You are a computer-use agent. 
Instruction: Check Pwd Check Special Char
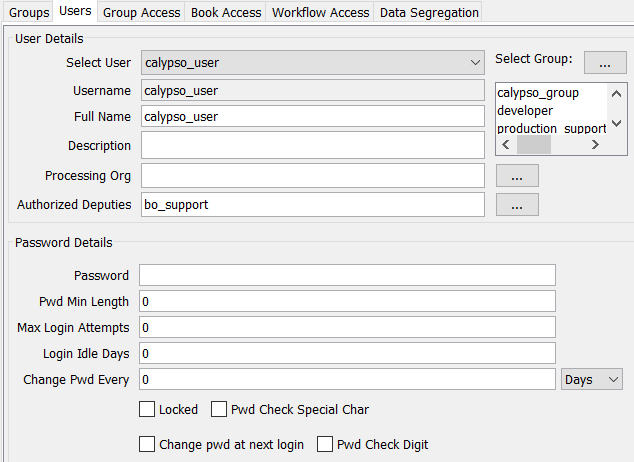pos(219,409)
